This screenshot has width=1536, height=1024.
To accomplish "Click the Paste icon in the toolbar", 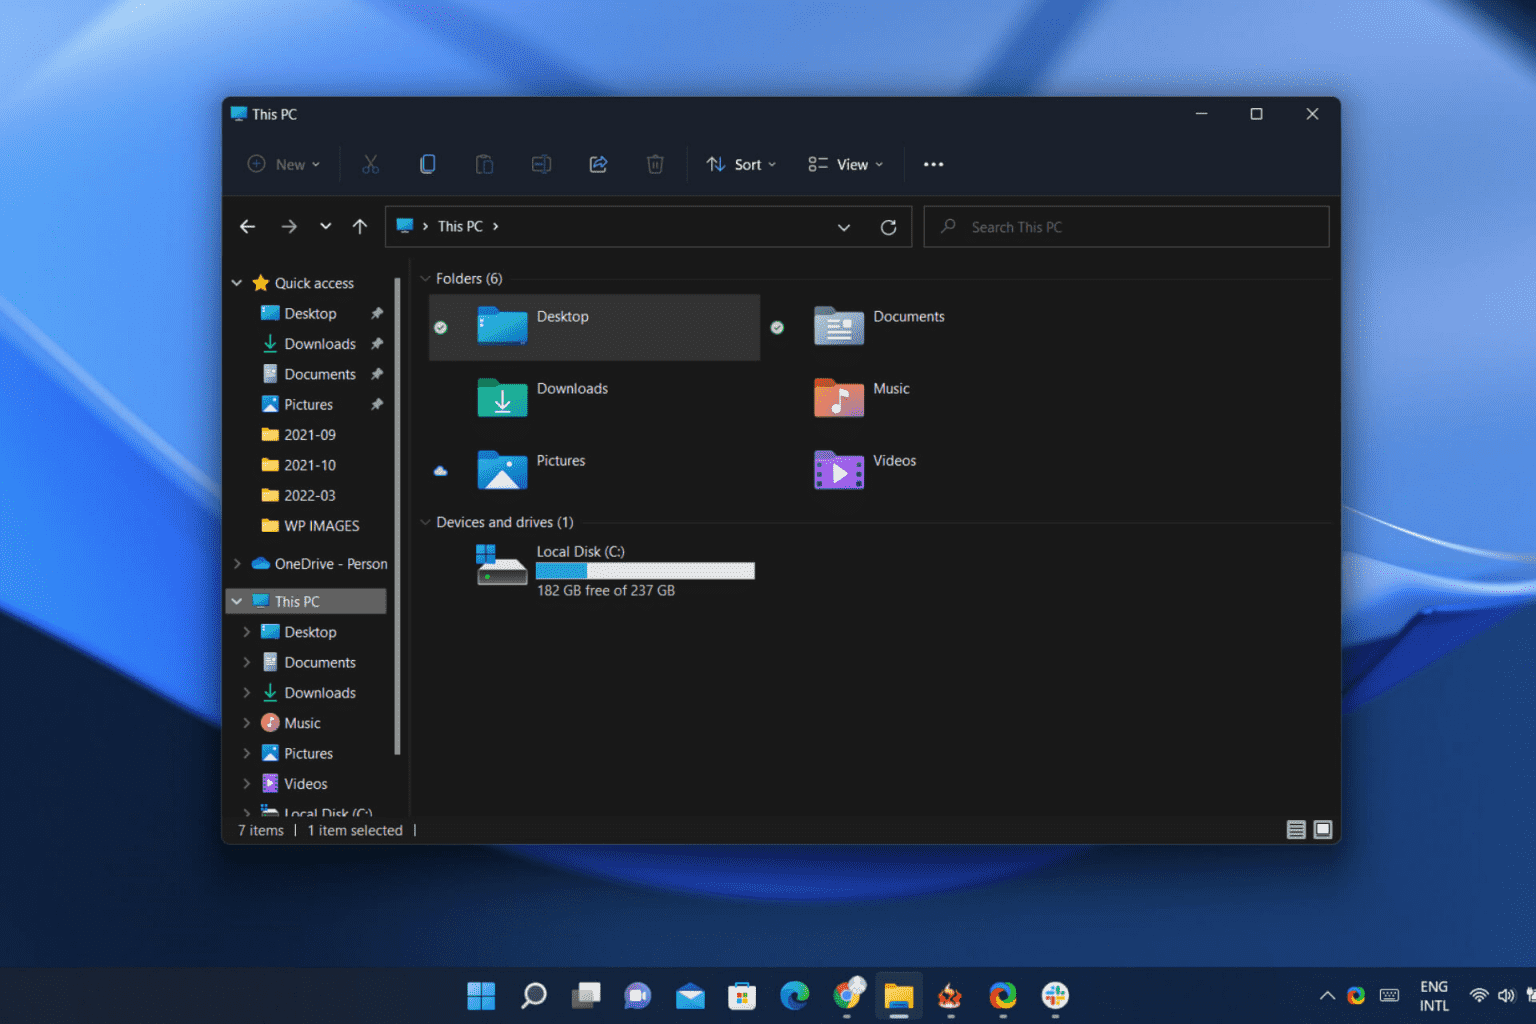I will (484, 164).
